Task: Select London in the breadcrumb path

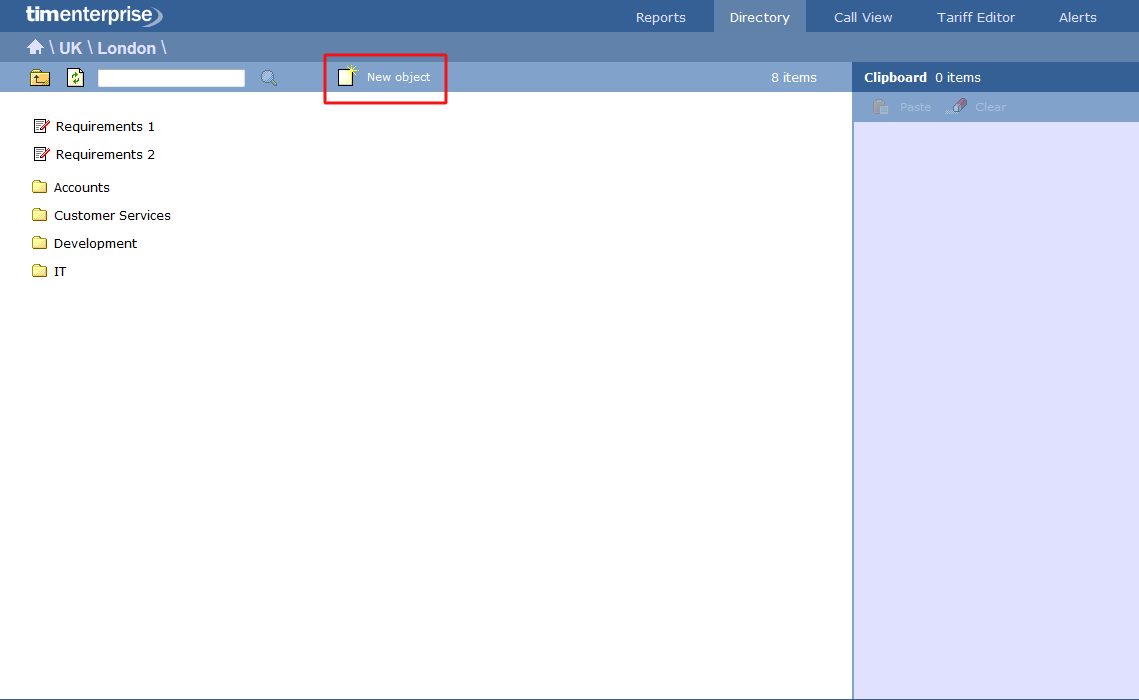Action: [x=126, y=48]
